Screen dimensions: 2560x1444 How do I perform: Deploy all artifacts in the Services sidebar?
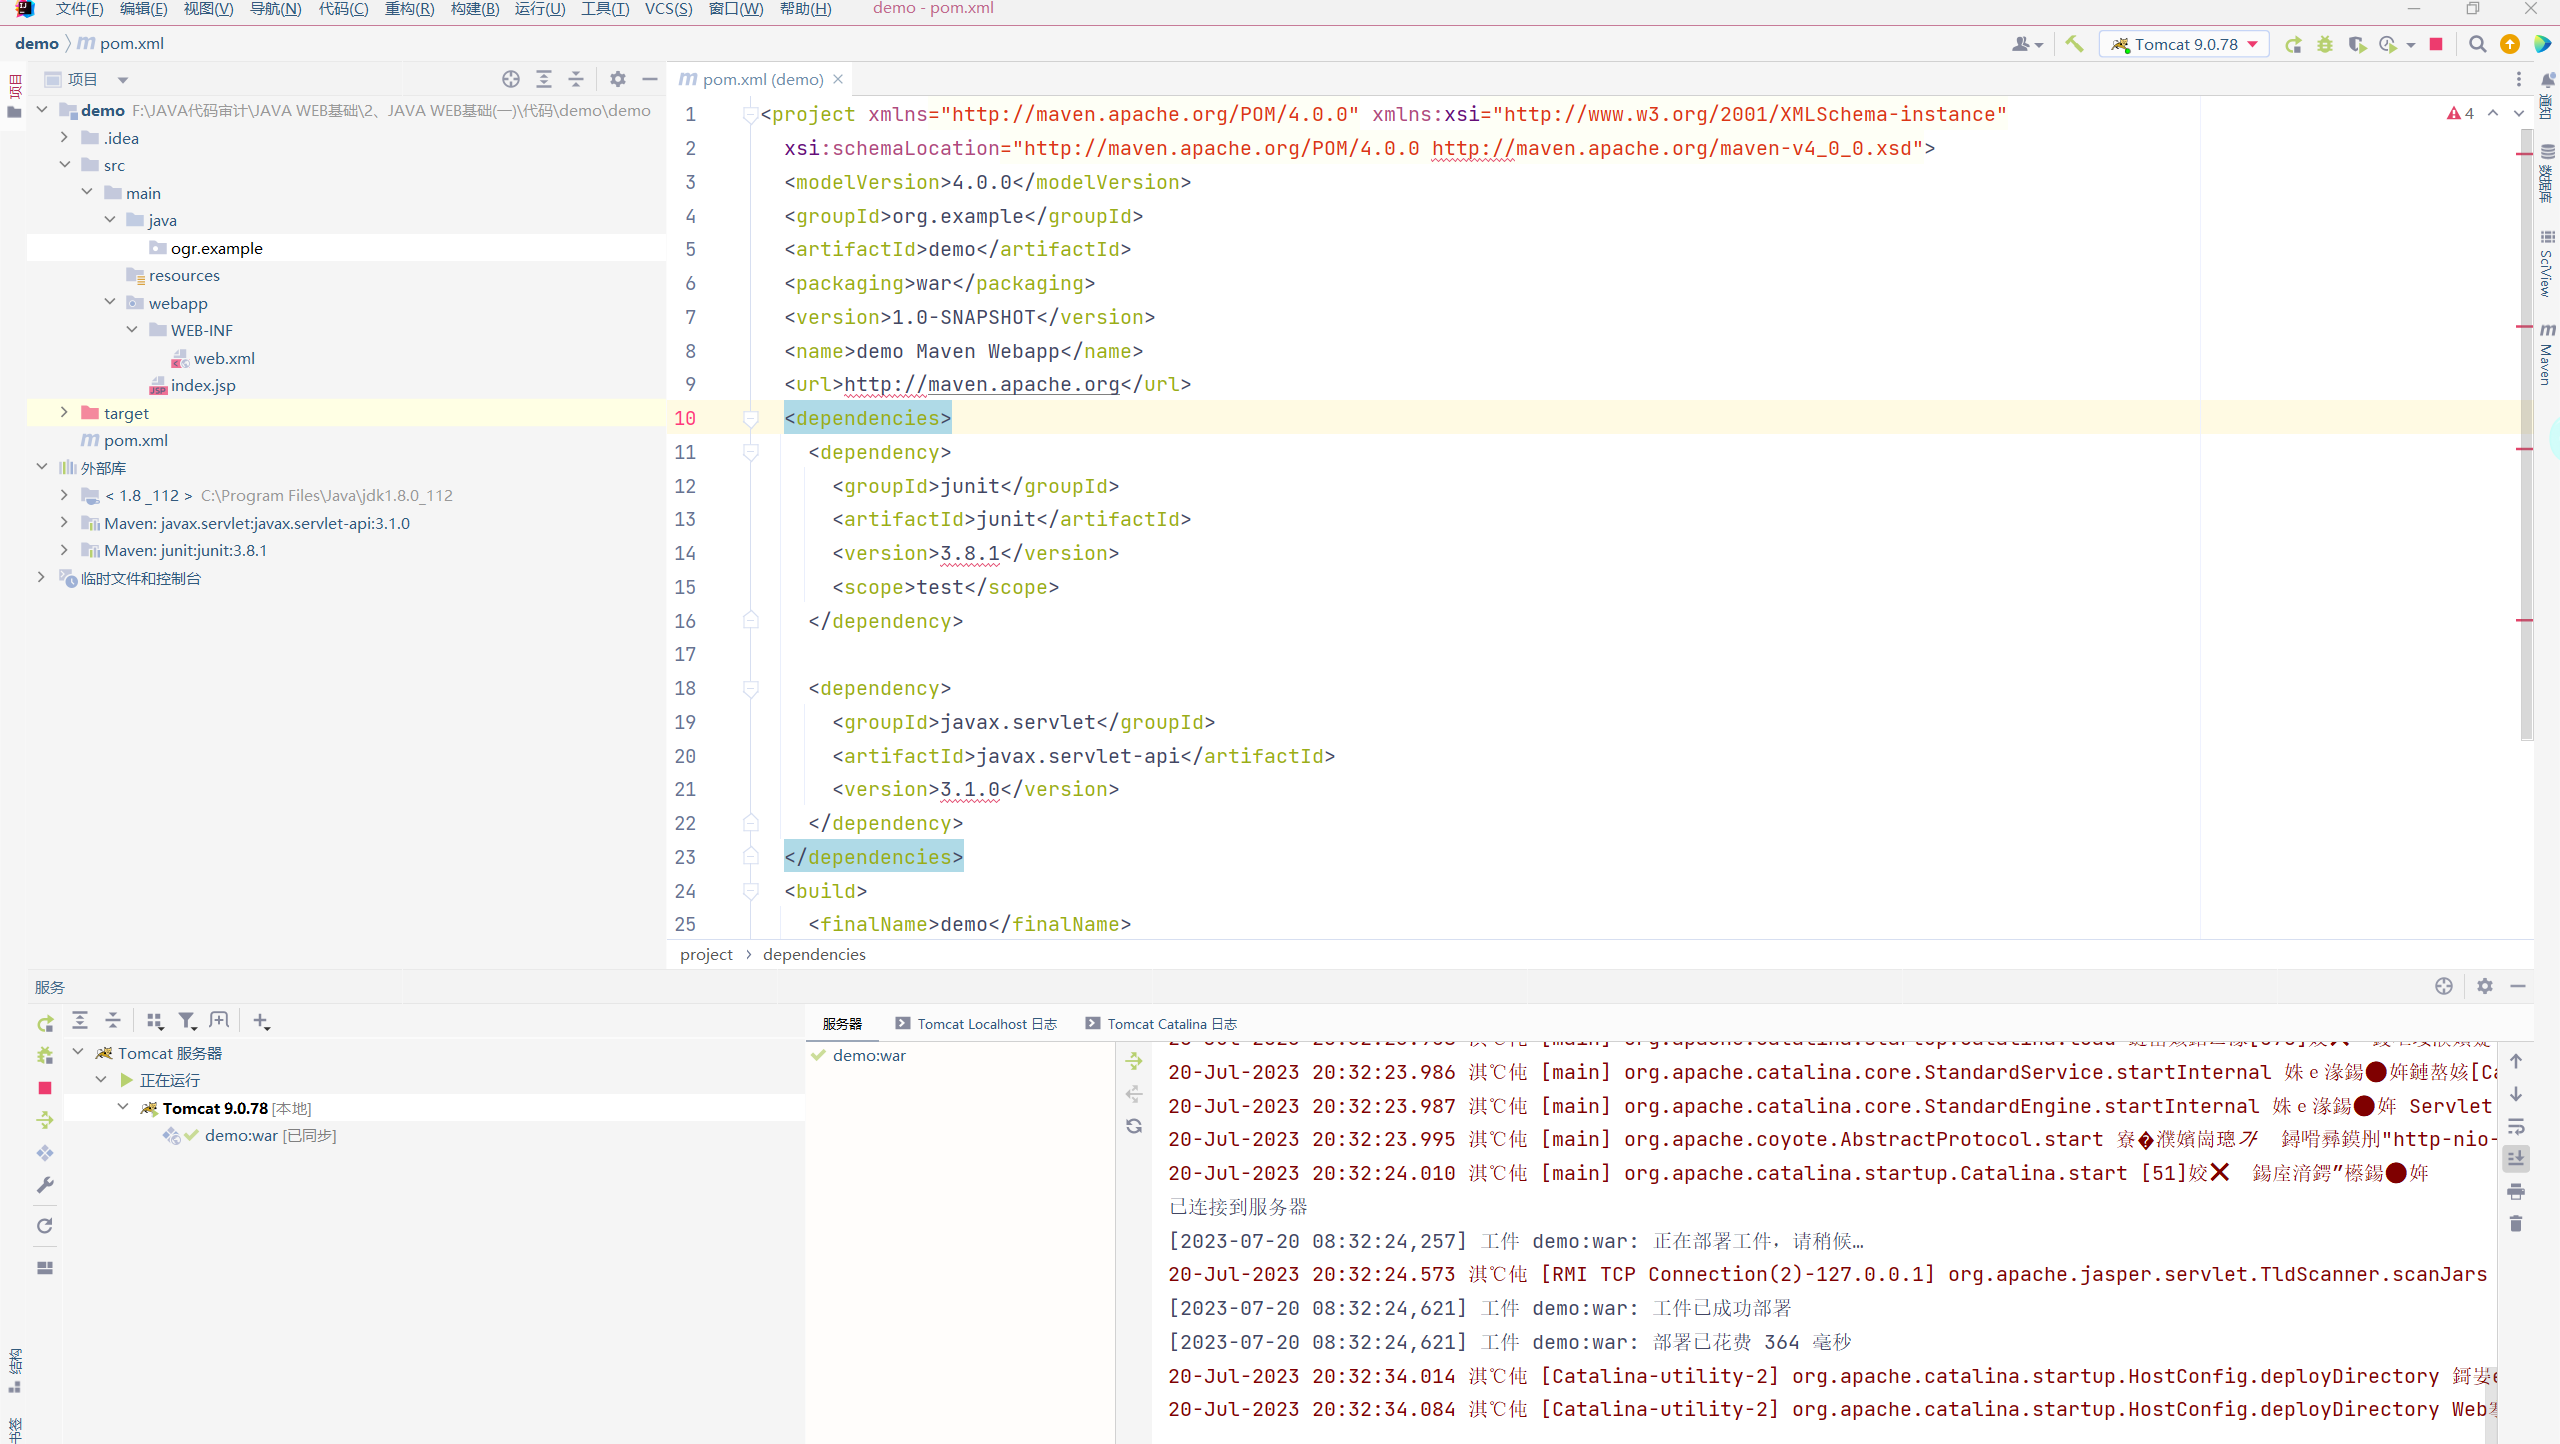pos(45,1120)
